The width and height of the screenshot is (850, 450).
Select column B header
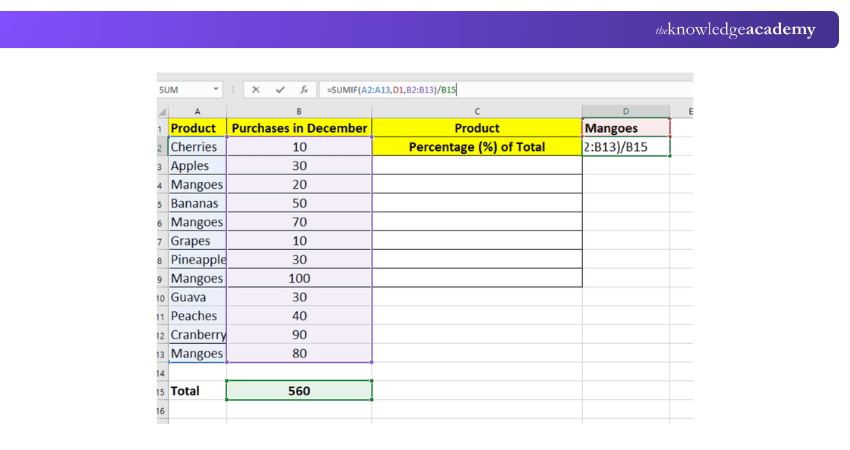pos(299,111)
